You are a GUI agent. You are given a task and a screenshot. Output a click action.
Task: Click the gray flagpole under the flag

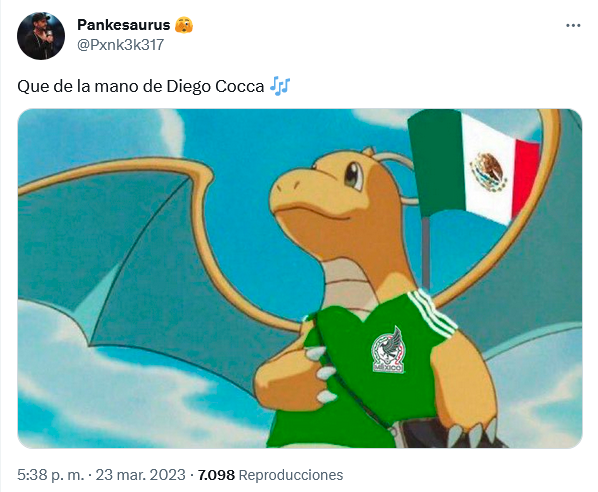(426, 252)
